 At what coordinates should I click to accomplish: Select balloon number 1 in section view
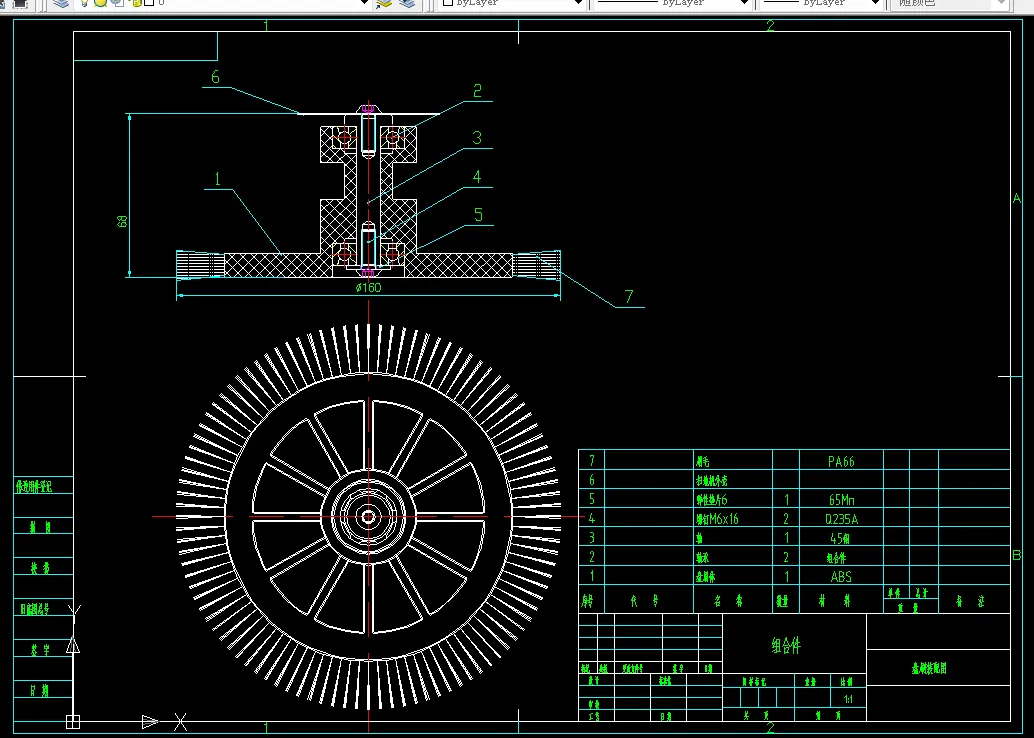[x=217, y=179]
